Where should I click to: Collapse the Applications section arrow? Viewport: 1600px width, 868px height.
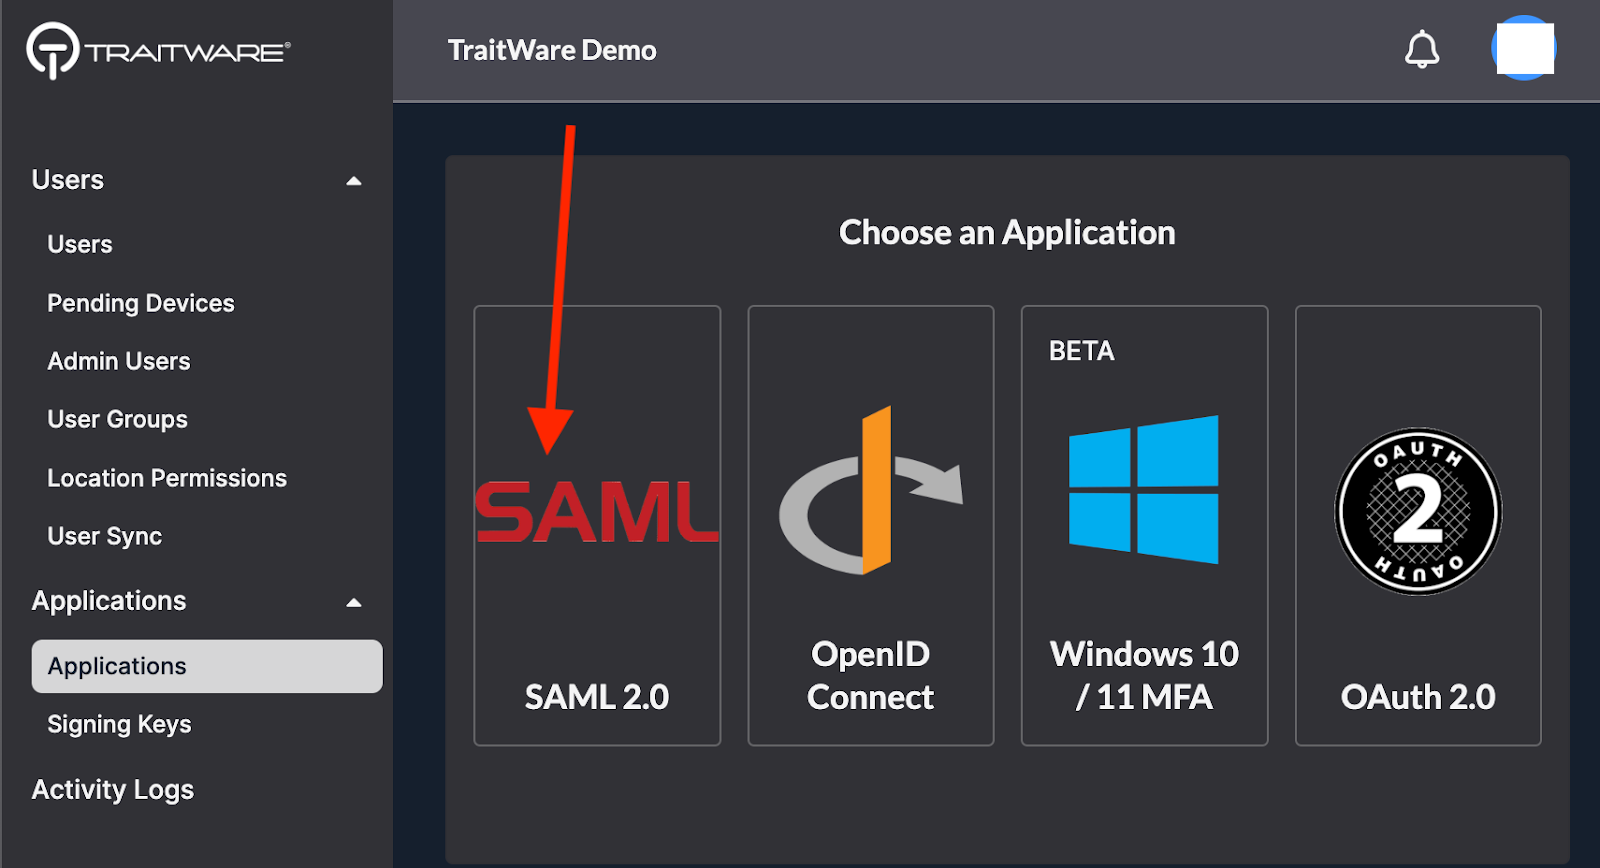[x=354, y=603]
